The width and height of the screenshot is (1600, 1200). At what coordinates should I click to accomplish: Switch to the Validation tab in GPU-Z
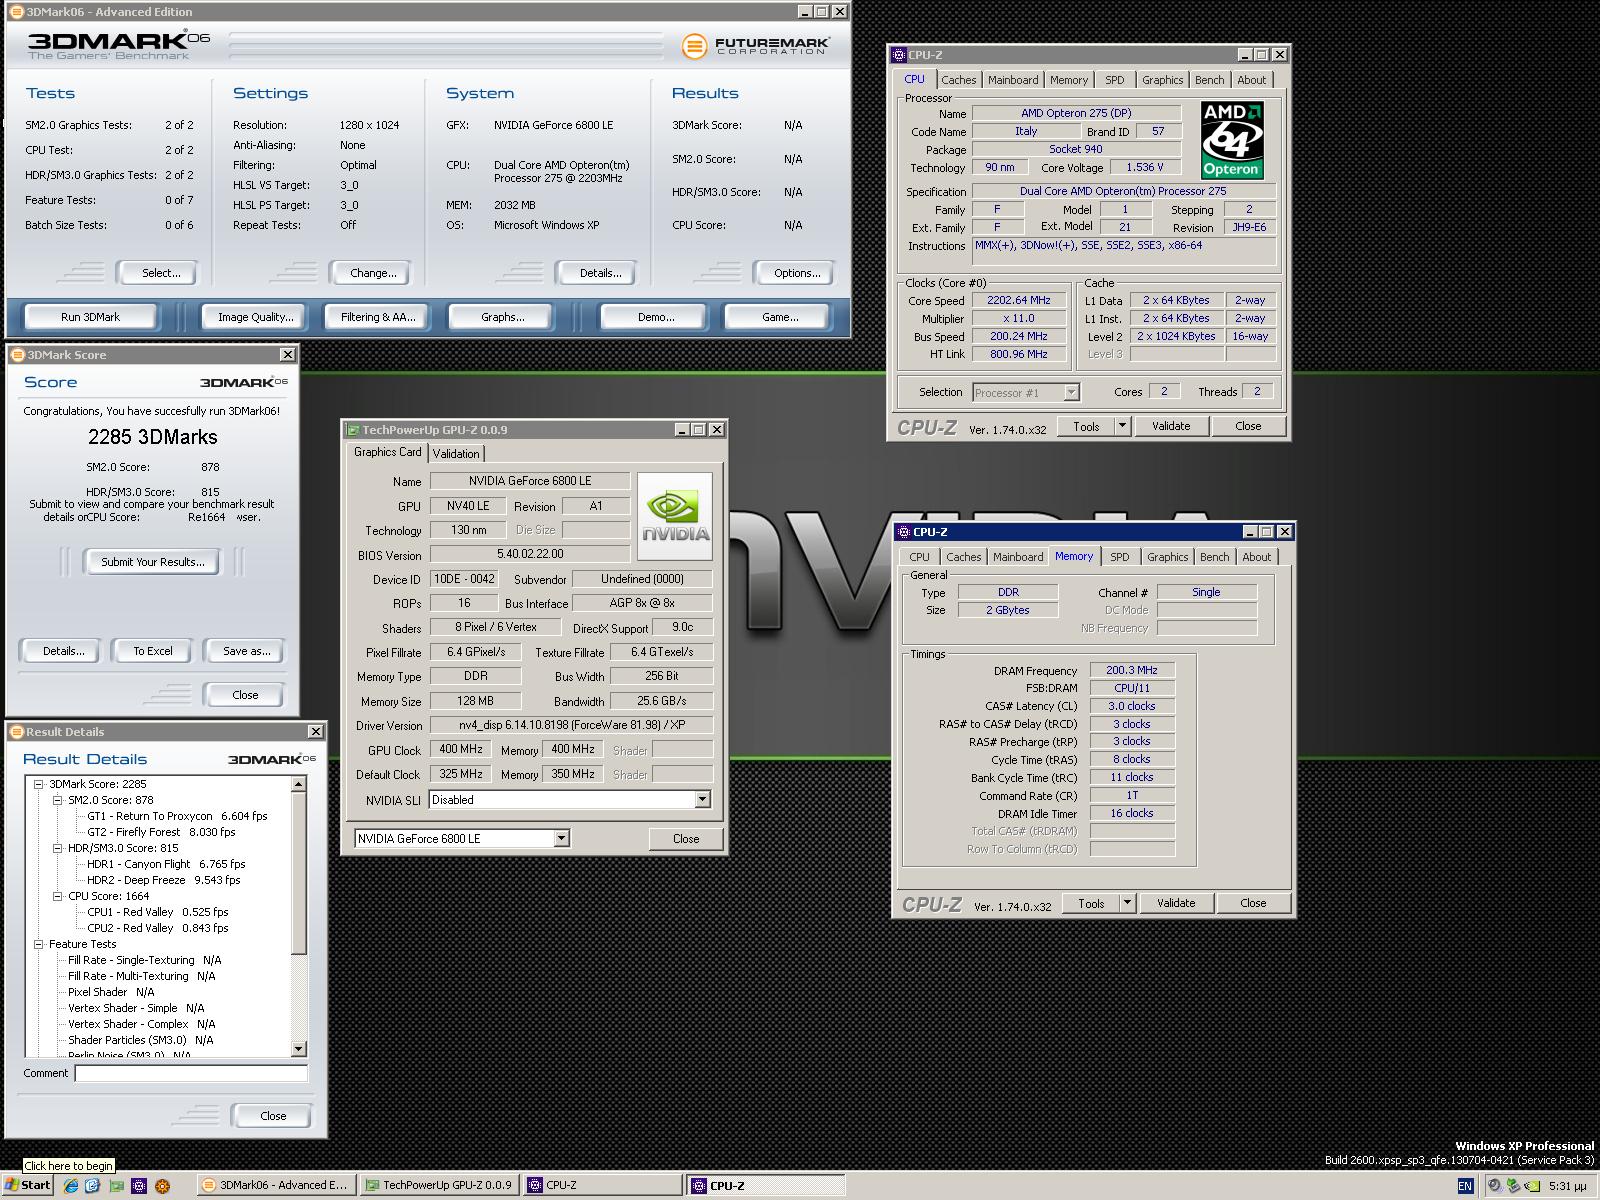[456, 454]
